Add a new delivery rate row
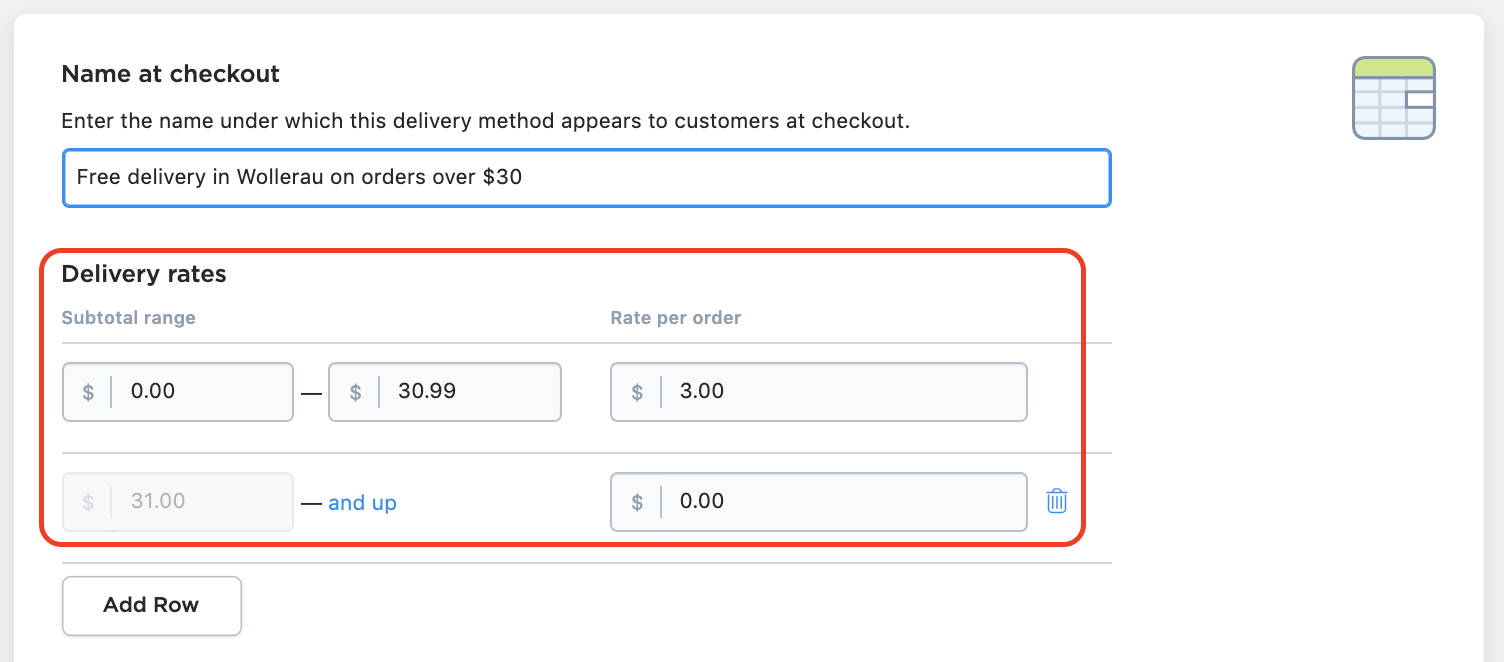 coord(152,605)
